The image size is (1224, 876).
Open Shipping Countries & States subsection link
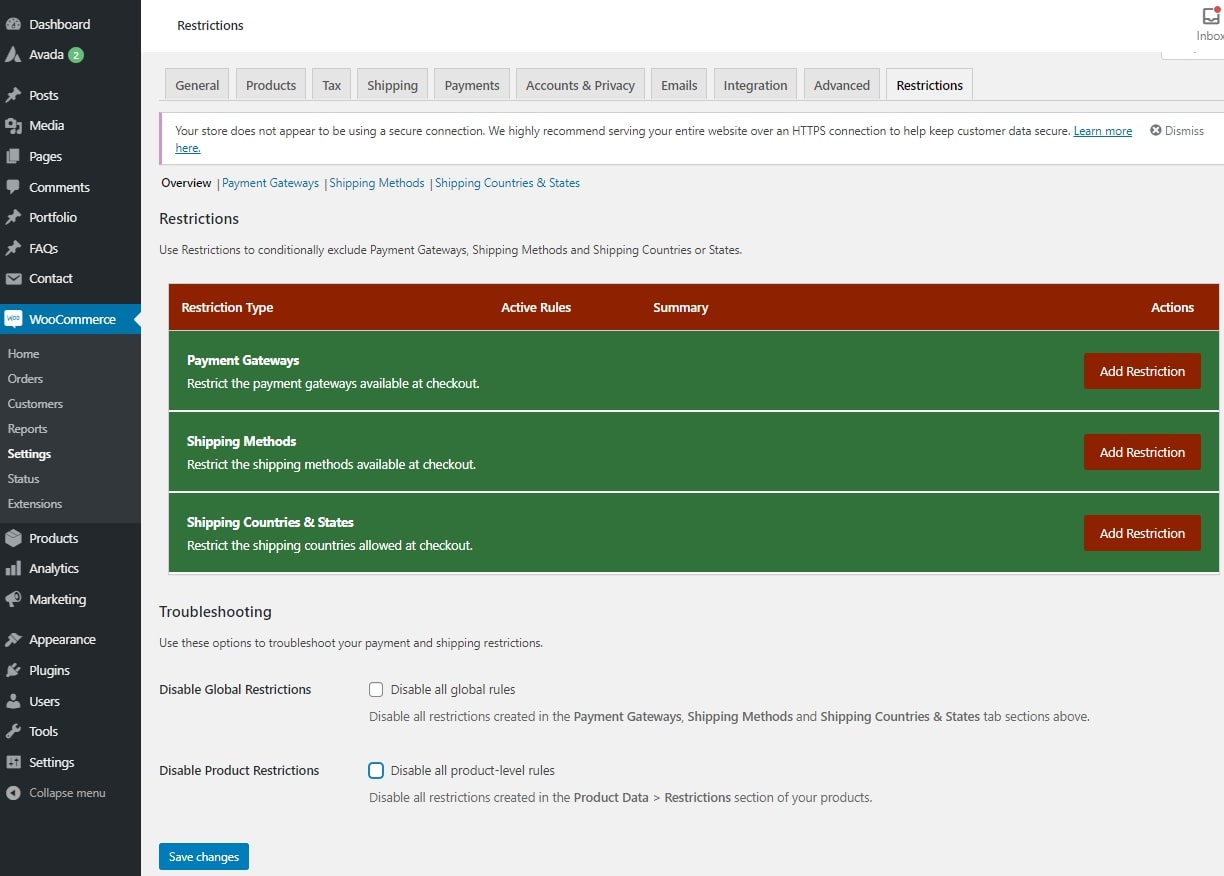(x=507, y=183)
